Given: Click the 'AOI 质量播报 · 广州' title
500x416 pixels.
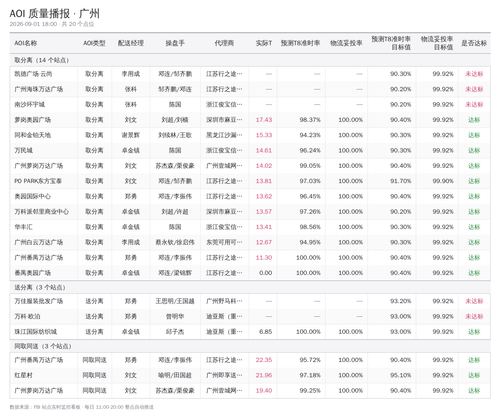Looking at the screenshot, I should [55, 14].
